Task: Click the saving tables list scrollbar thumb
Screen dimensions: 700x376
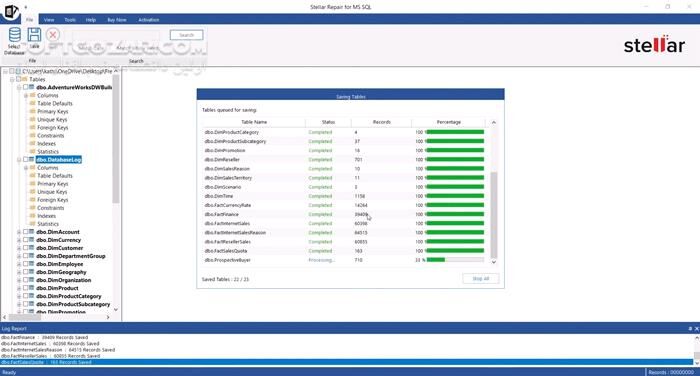Action: 494,214
